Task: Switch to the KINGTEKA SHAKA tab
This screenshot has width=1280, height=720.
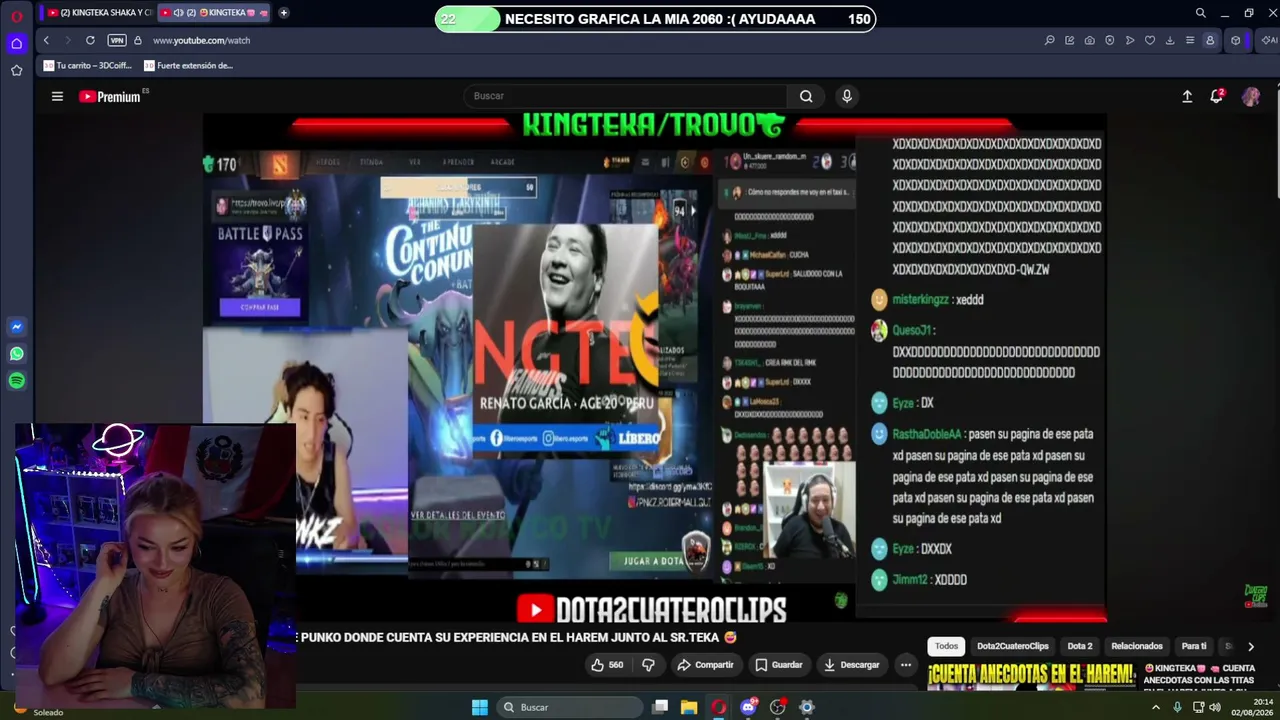Action: (100, 13)
